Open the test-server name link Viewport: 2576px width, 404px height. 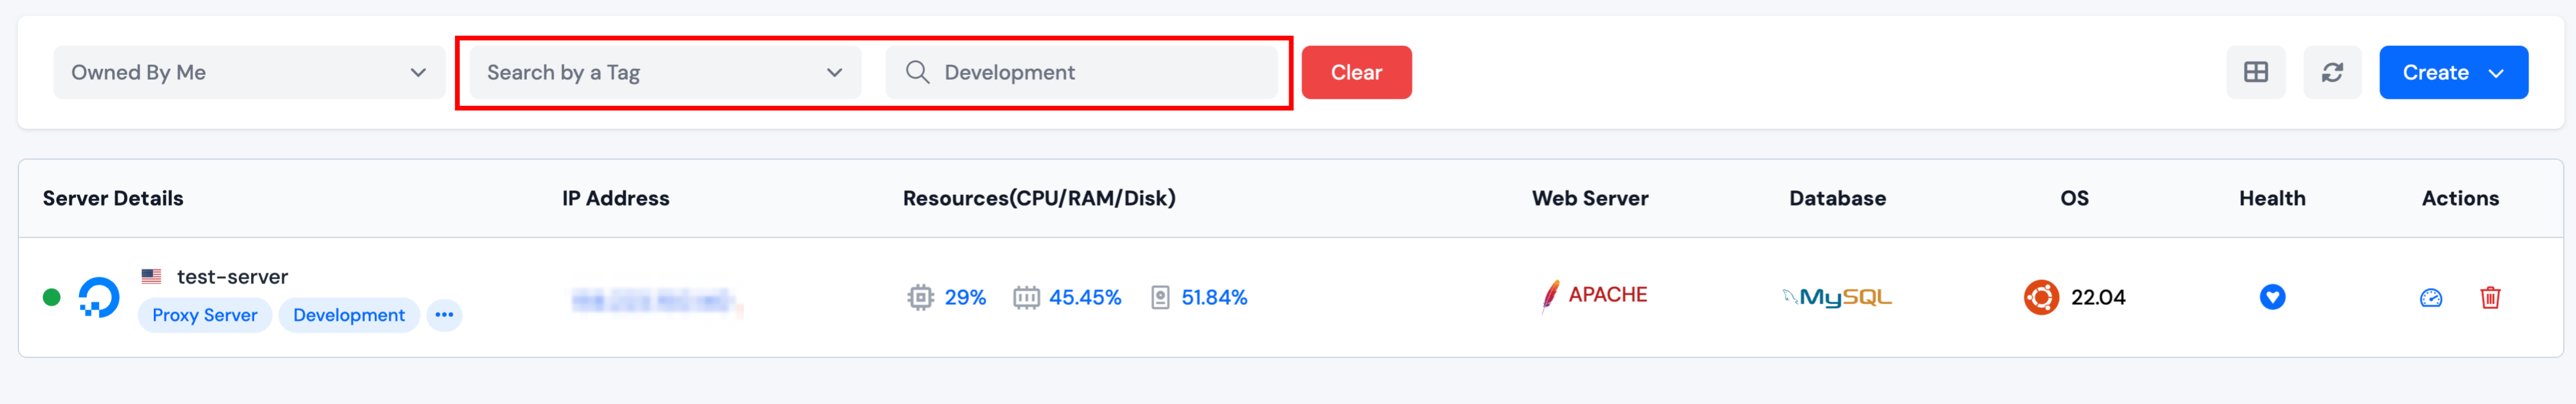(232, 277)
